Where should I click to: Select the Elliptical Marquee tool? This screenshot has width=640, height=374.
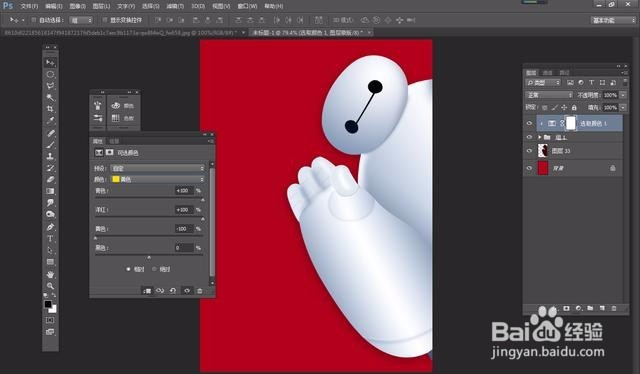(x=50, y=74)
